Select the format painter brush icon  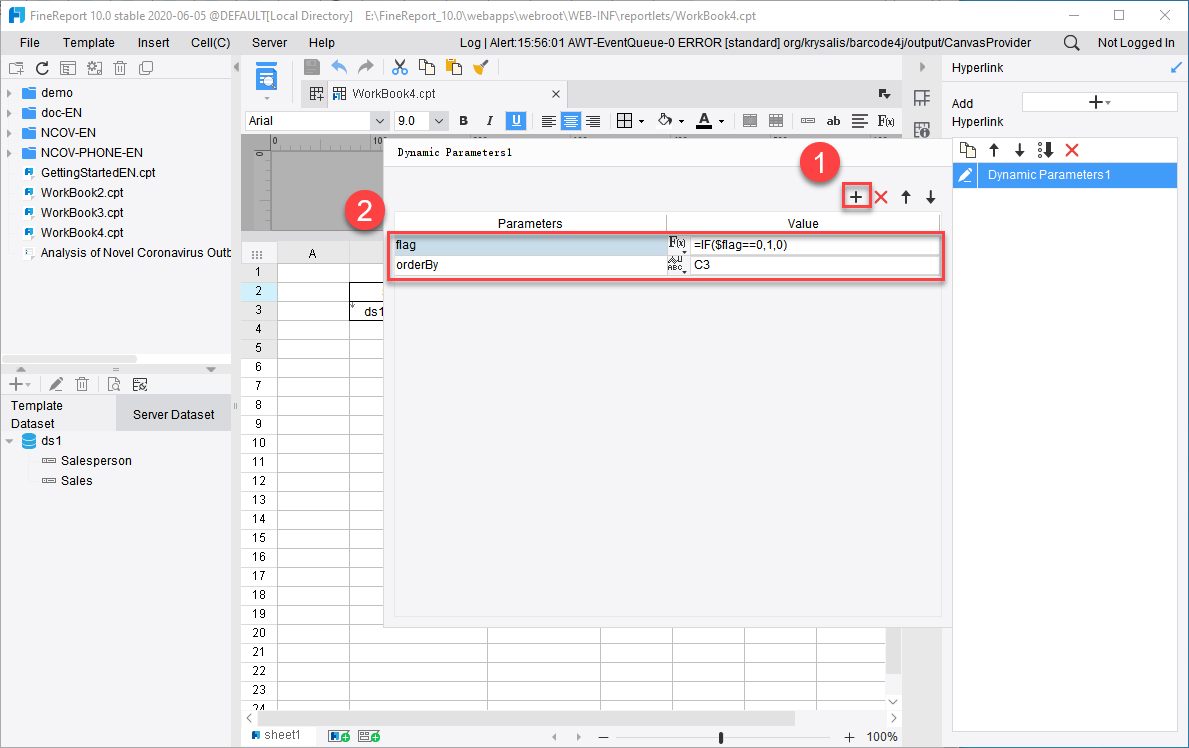point(480,67)
